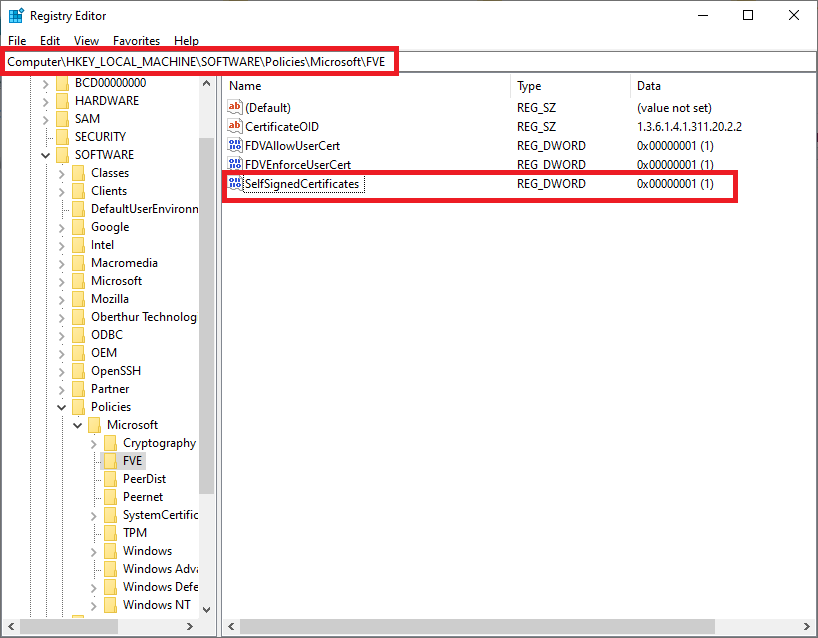Image resolution: width=818 pixels, height=638 pixels.
Task: Sort values by Data column header
Action: click(723, 86)
